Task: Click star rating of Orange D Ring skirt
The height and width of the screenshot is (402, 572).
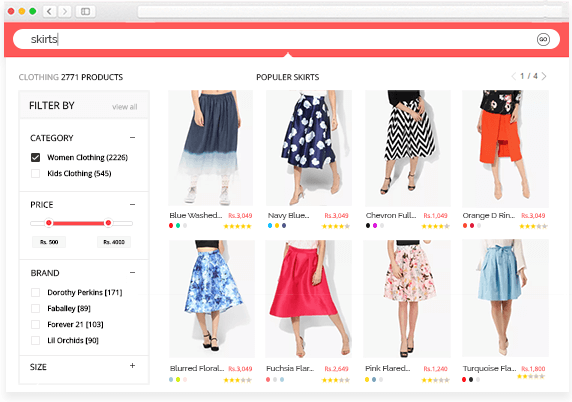Action: (533, 226)
